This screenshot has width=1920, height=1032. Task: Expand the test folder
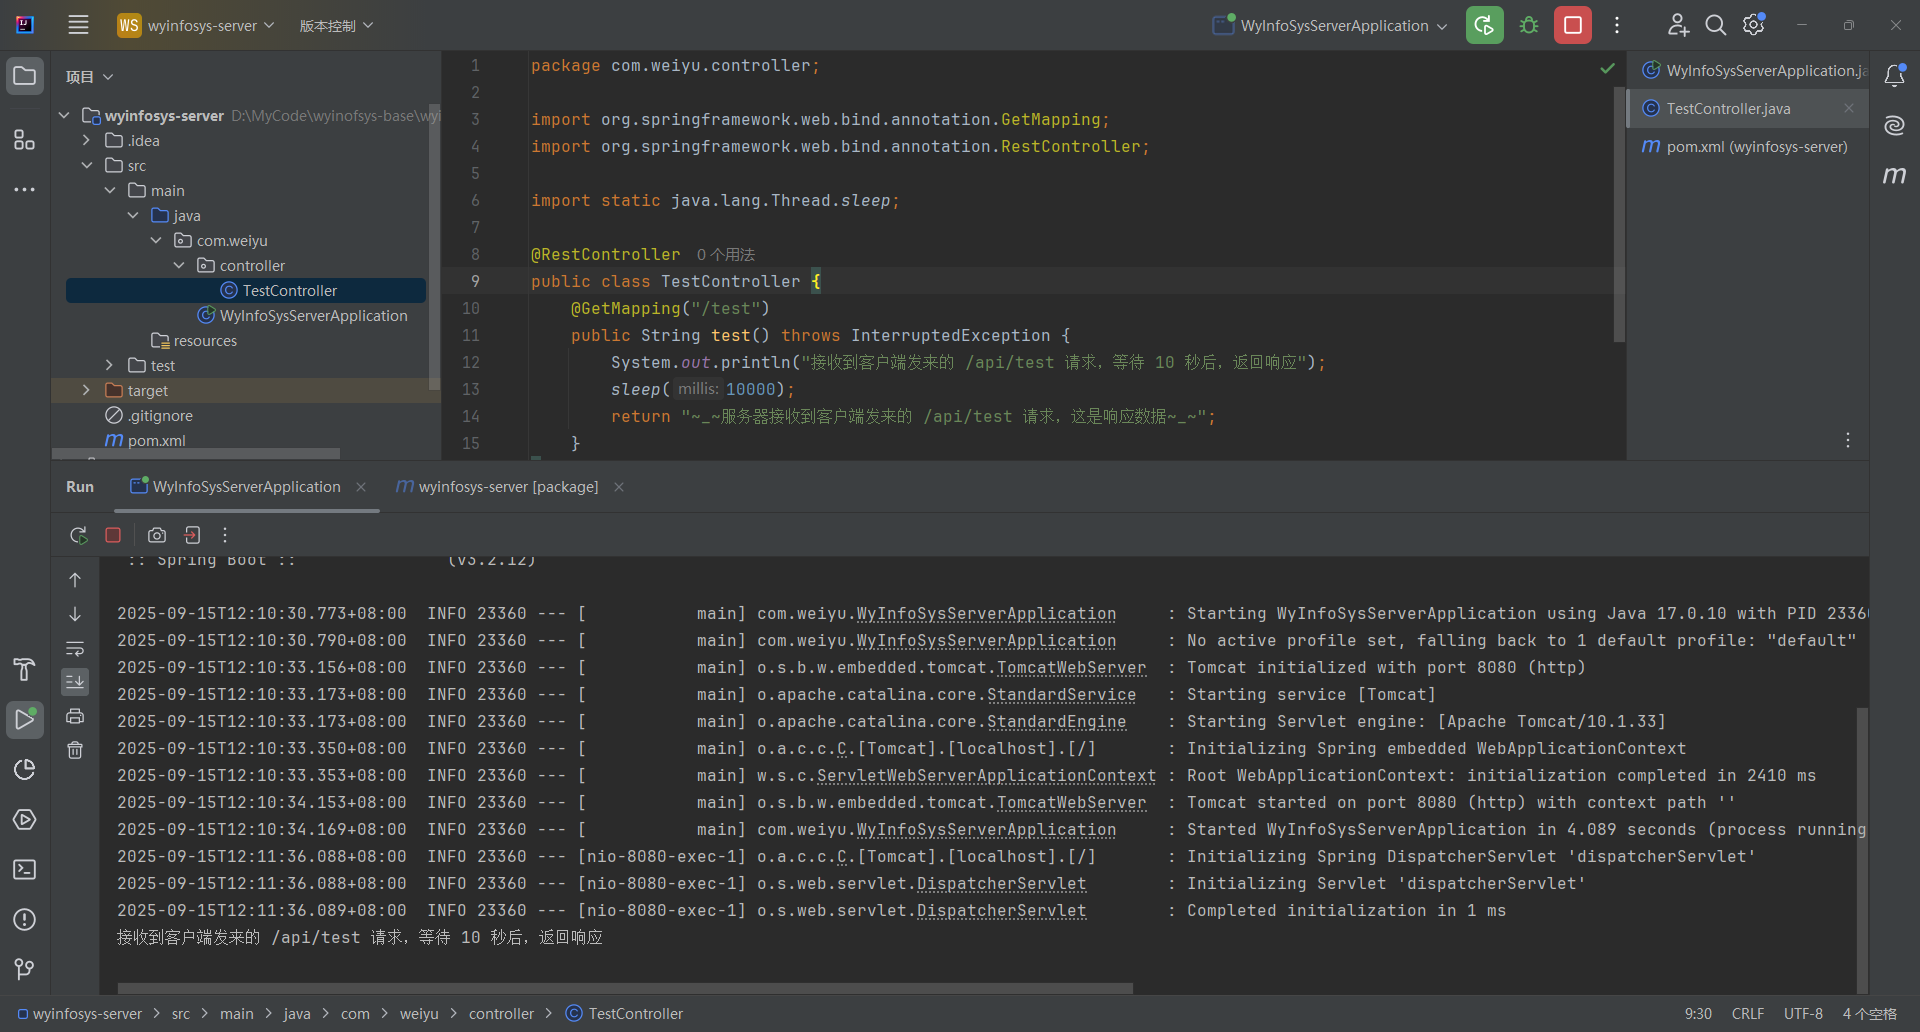[110, 365]
